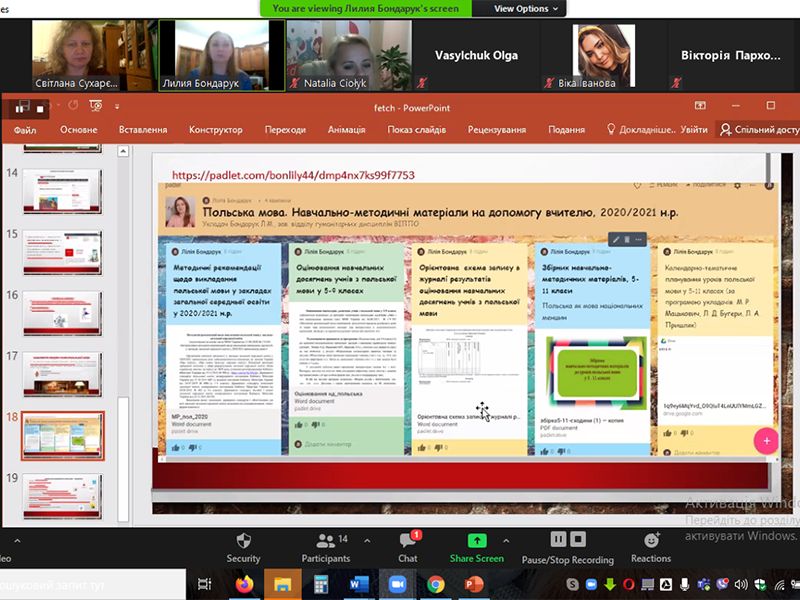Switch to the Показ слайдів ribbon tab
Viewport: 800px width, 600px height.
(x=416, y=130)
